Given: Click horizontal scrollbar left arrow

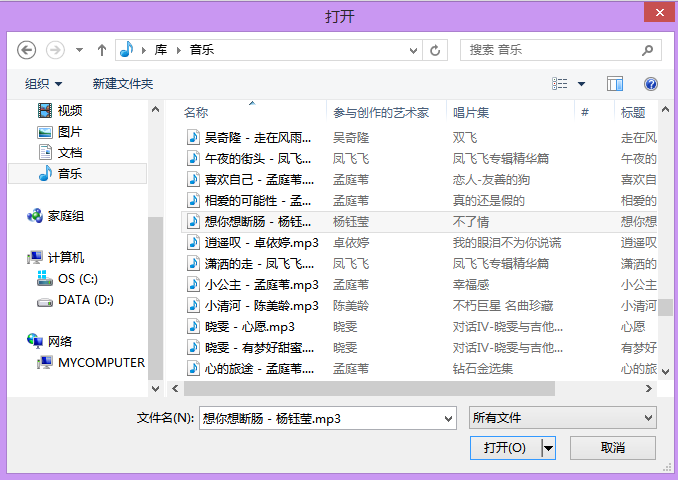Looking at the screenshot, I should (x=175, y=389).
